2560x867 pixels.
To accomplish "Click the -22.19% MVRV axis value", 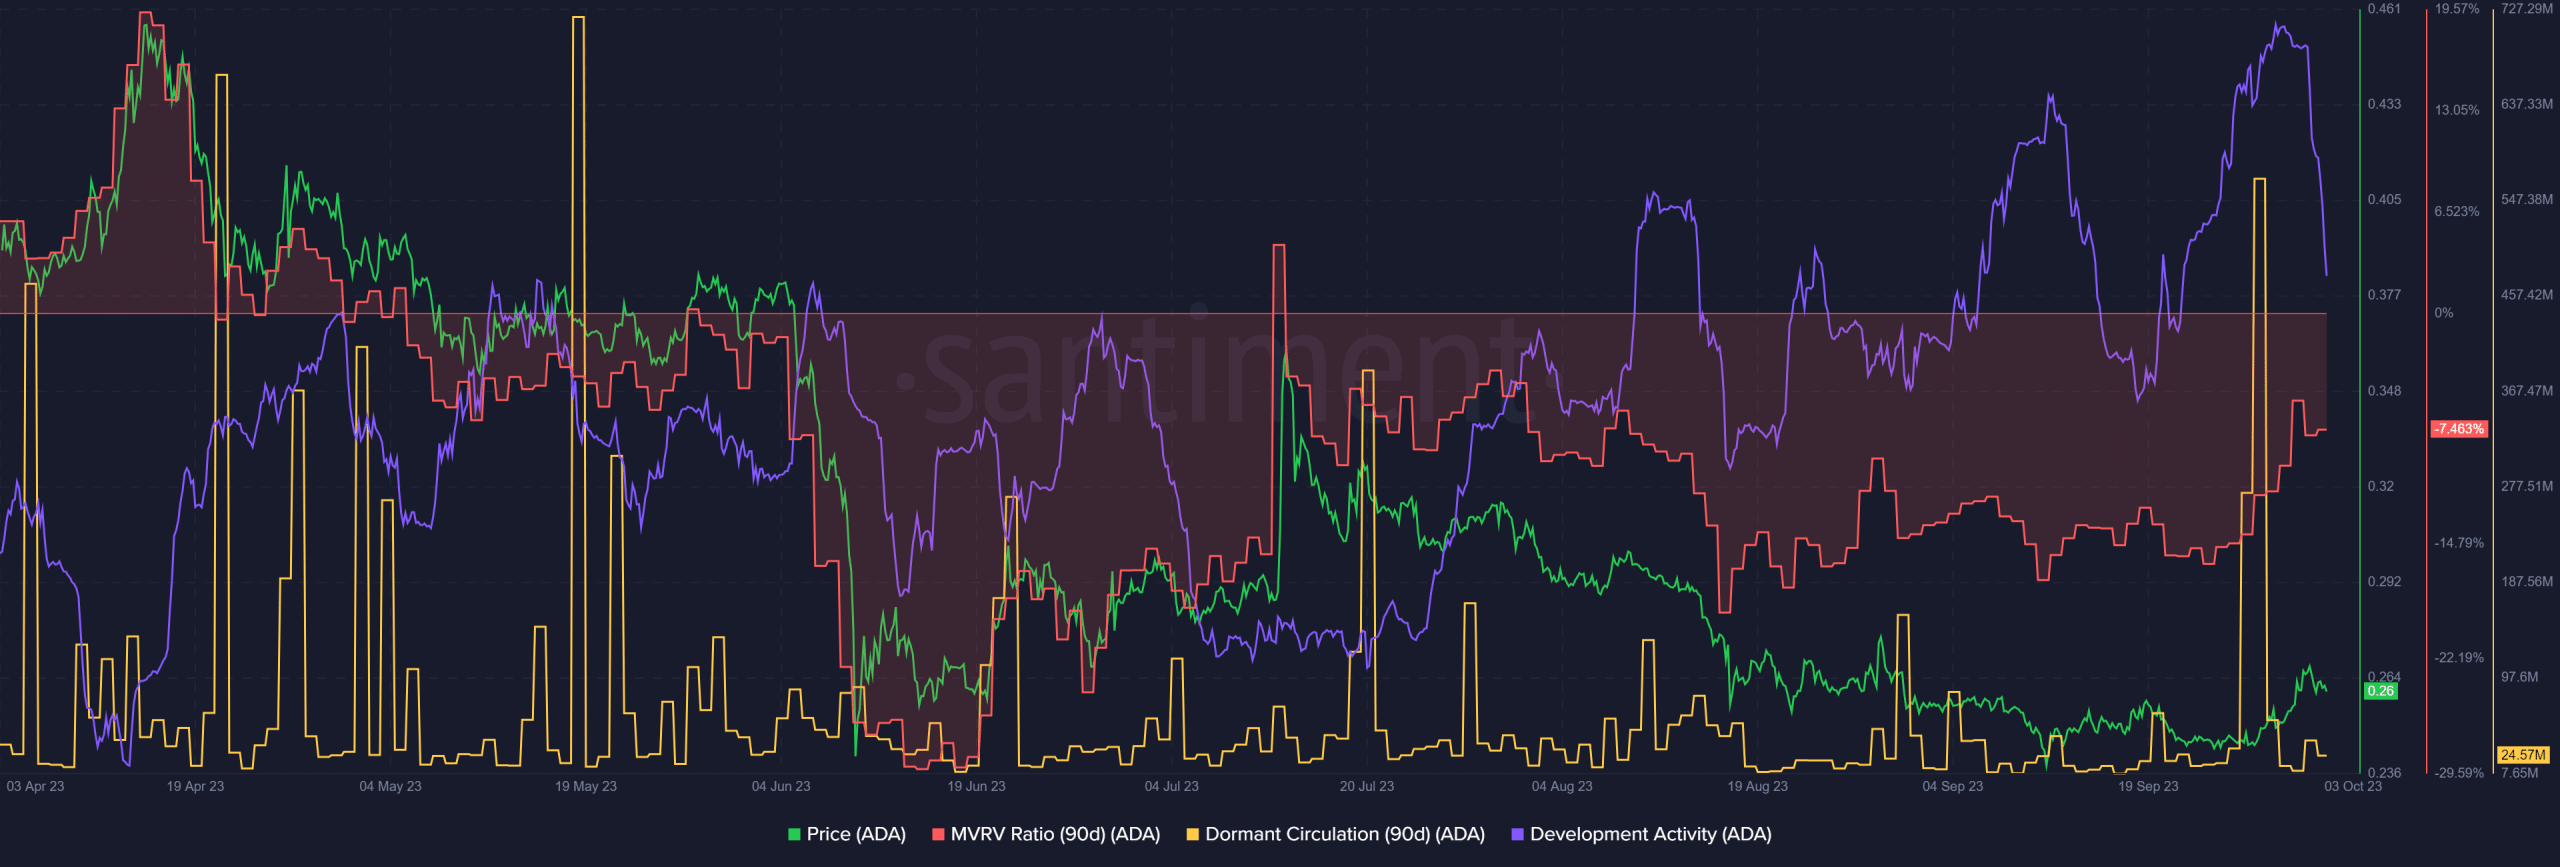I will [2459, 658].
